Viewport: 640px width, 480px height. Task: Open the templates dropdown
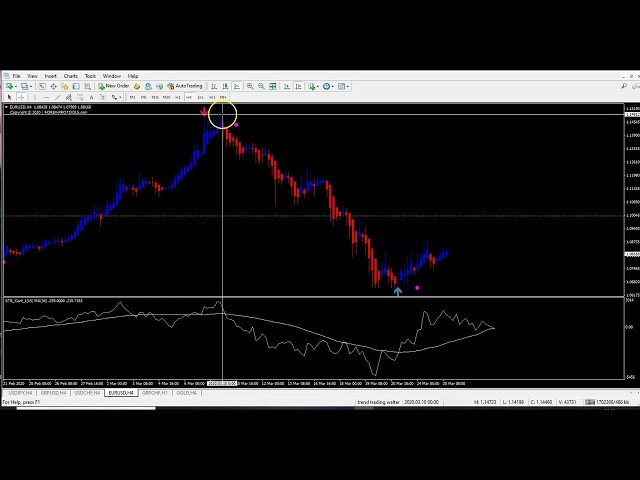[345, 86]
